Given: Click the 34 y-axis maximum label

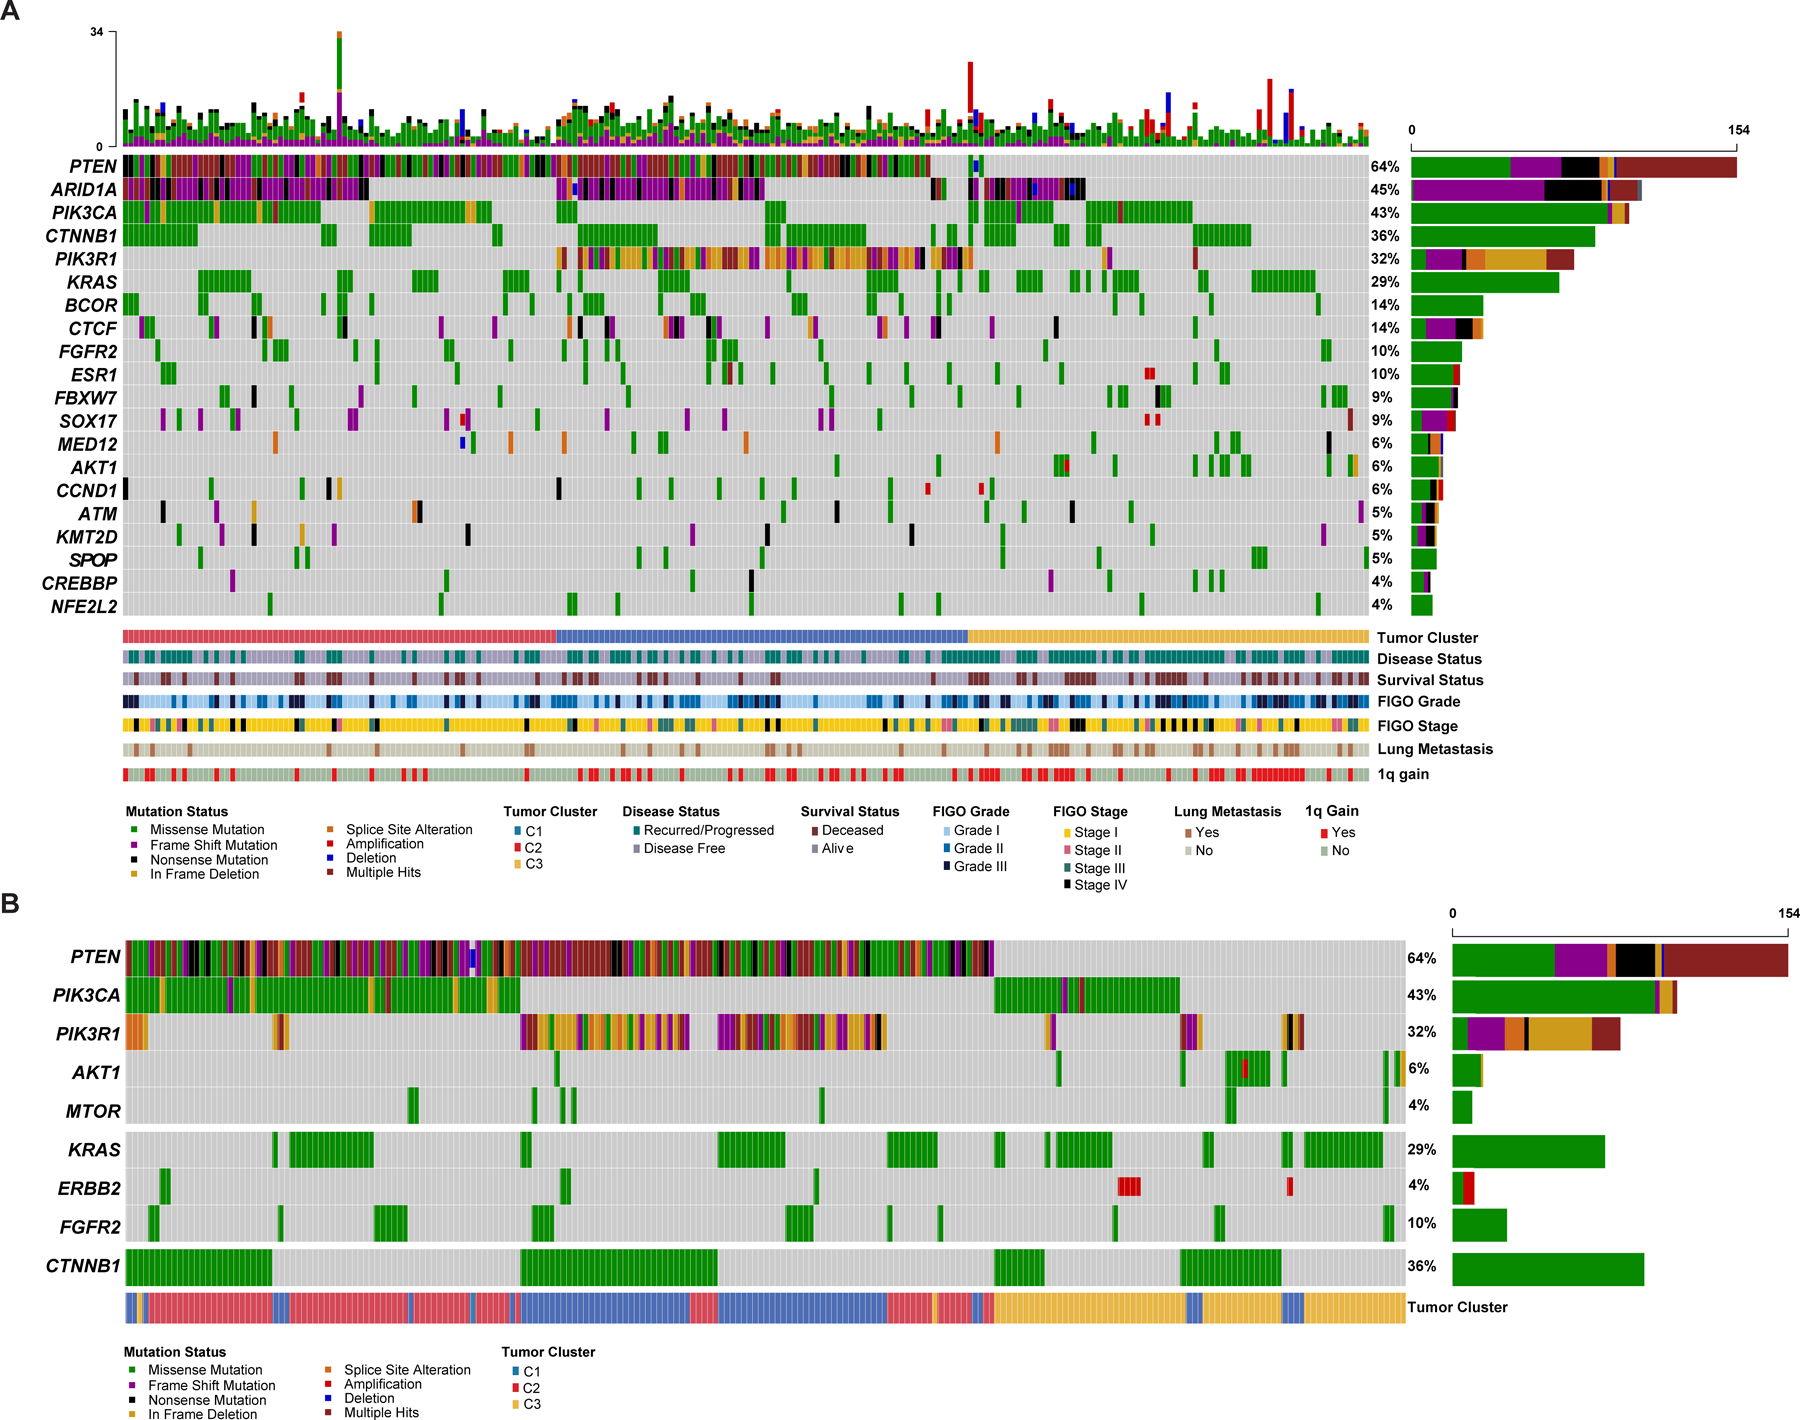Looking at the screenshot, I should (x=97, y=32).
